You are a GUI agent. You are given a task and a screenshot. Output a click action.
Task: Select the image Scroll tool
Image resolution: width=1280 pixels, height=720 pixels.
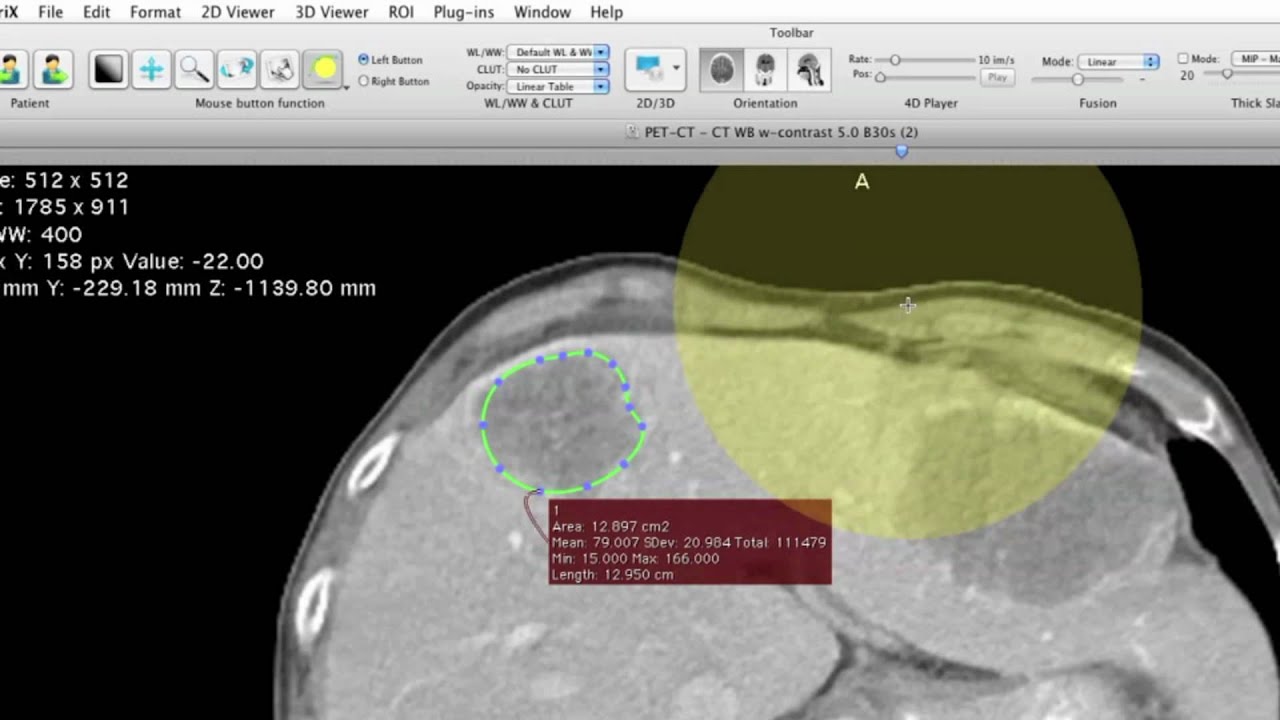click(280, 69)
